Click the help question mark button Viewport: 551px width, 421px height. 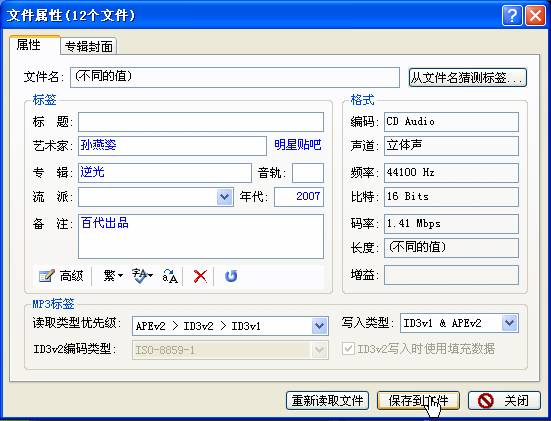[x=512, y=15]
